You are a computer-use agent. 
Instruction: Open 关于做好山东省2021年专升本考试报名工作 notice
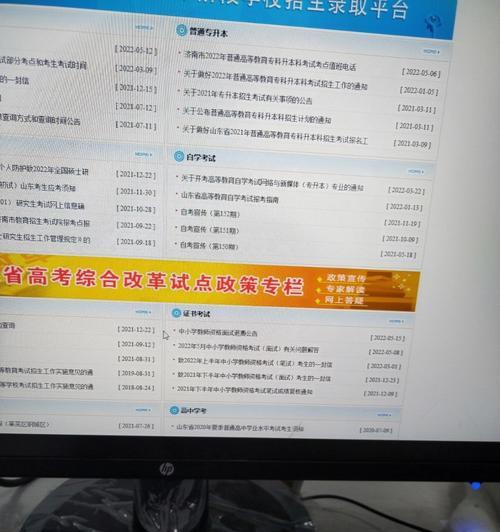(x=275, y=135)
